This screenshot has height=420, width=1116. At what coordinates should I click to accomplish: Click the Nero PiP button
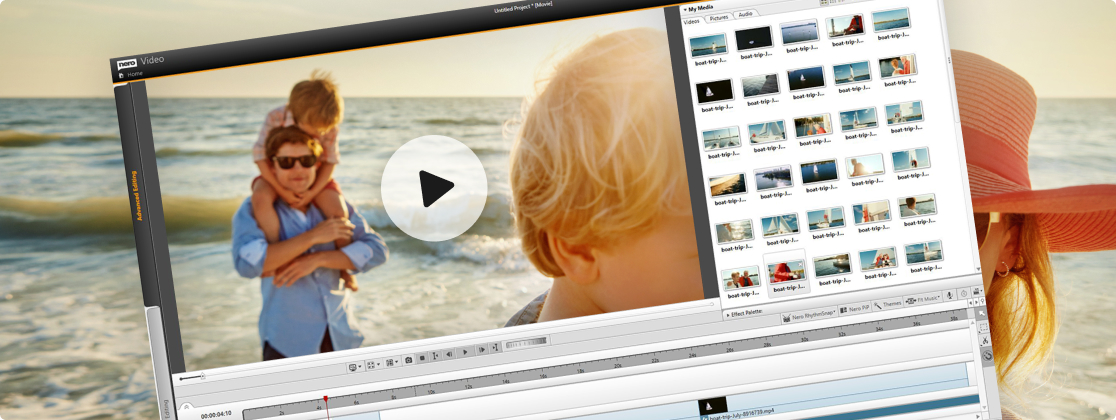[x=856, y=308]
